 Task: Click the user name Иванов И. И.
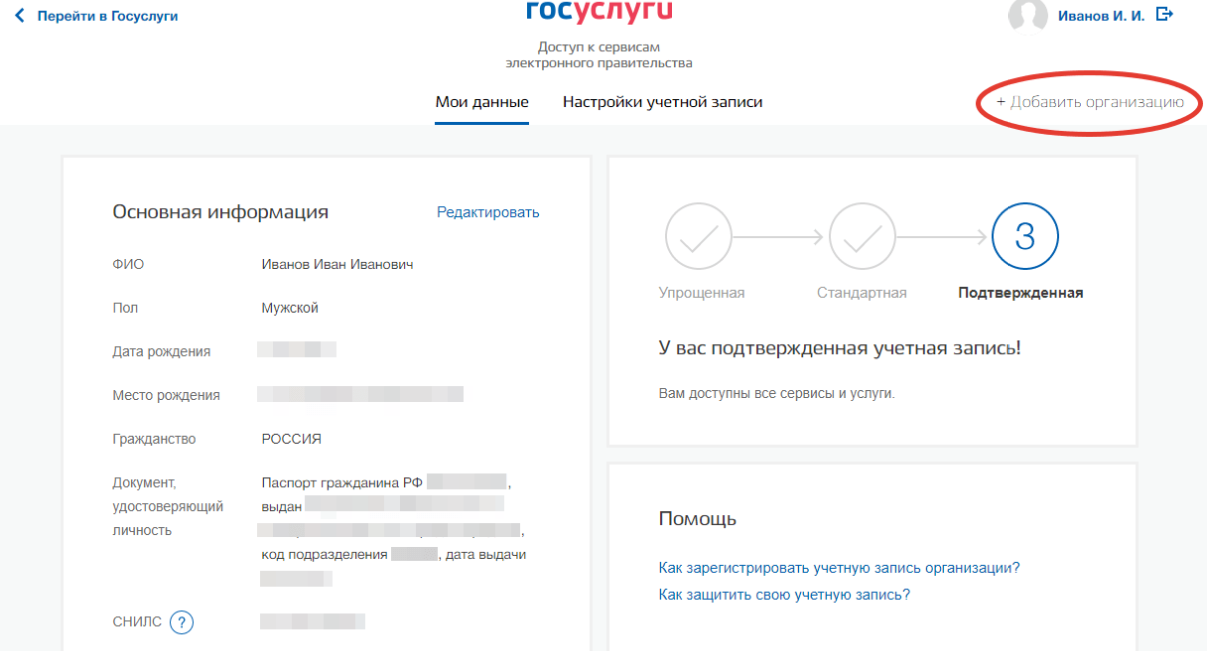pyautogui.click(x=1101, y=16)
